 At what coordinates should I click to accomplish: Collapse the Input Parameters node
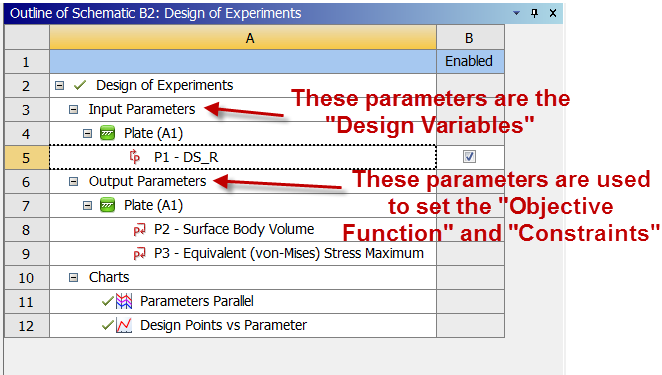tap(73, 110)
